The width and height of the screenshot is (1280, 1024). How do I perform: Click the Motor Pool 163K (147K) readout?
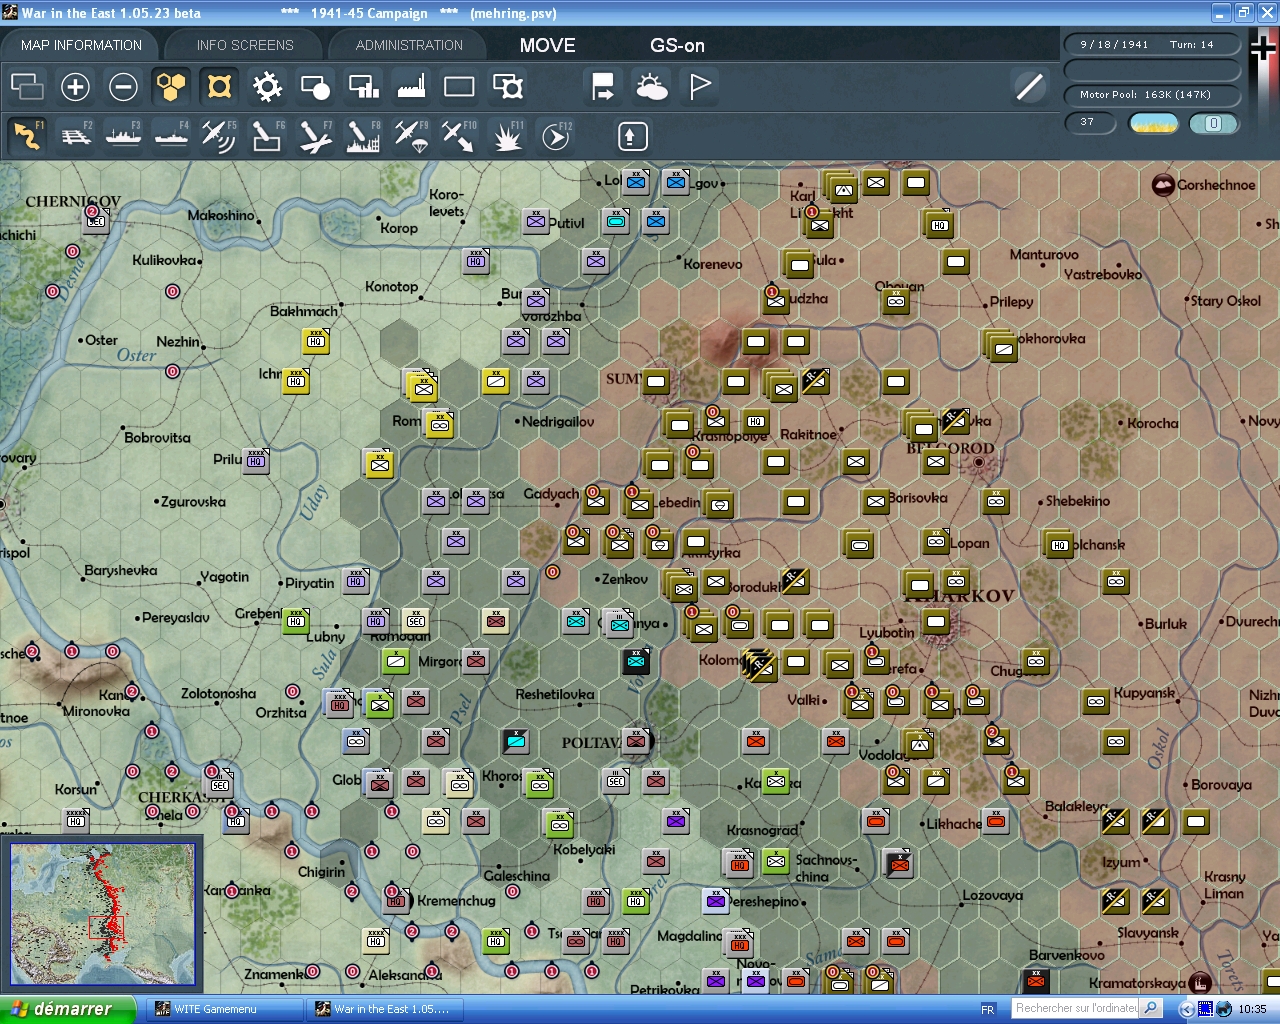click(x=1151, y=95)
